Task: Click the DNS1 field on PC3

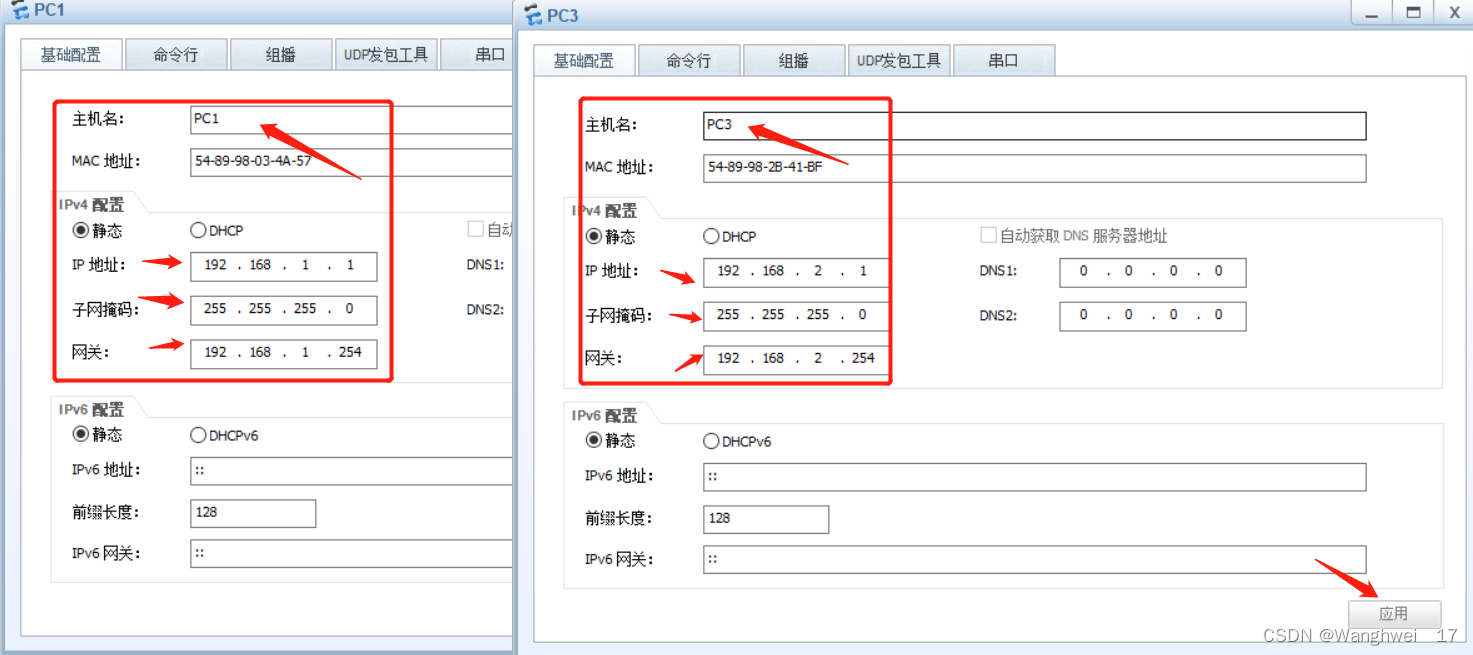Action: point(1152,271)
